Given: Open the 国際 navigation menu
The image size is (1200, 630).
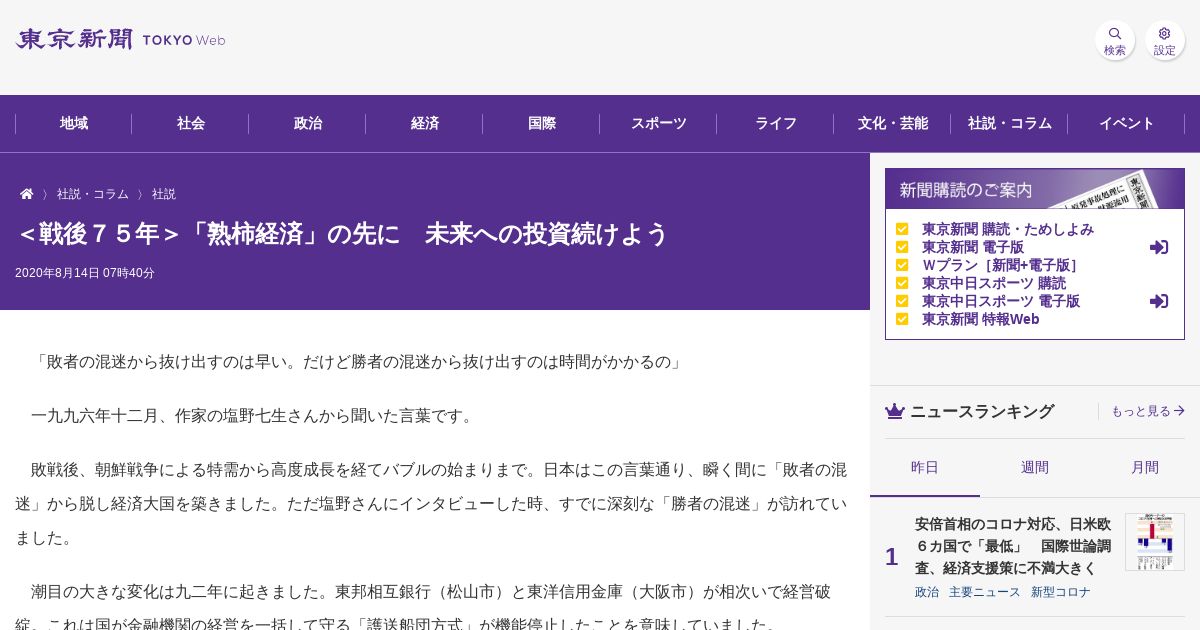Looking at the screenshot, I should coord(542,124).
